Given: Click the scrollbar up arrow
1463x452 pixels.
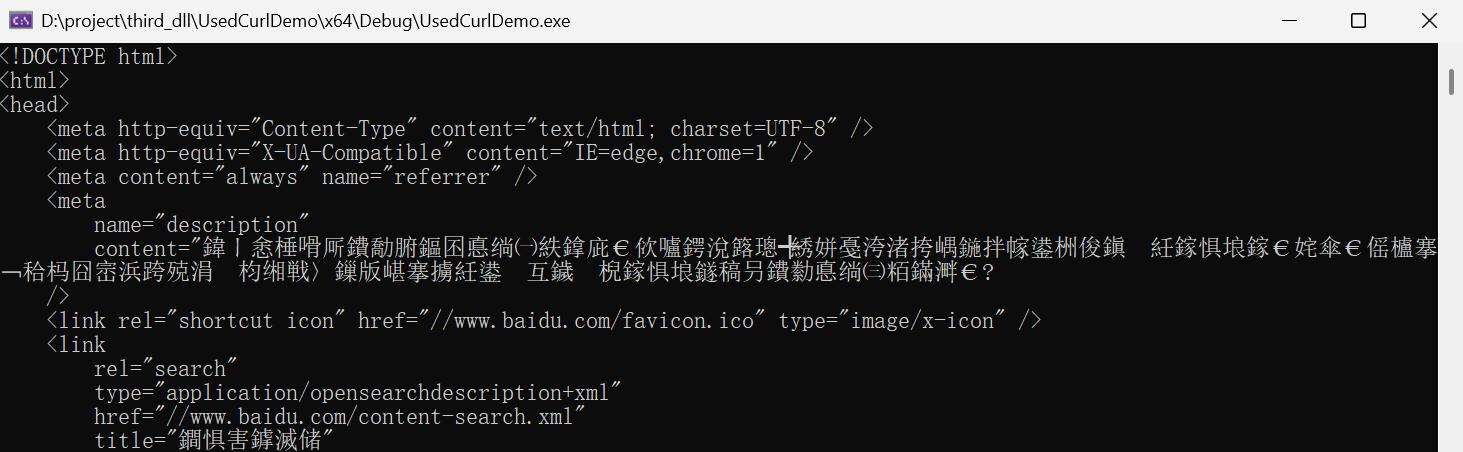Looking at the screenshot, I should pyautogui.click(x=1451, y=53).
